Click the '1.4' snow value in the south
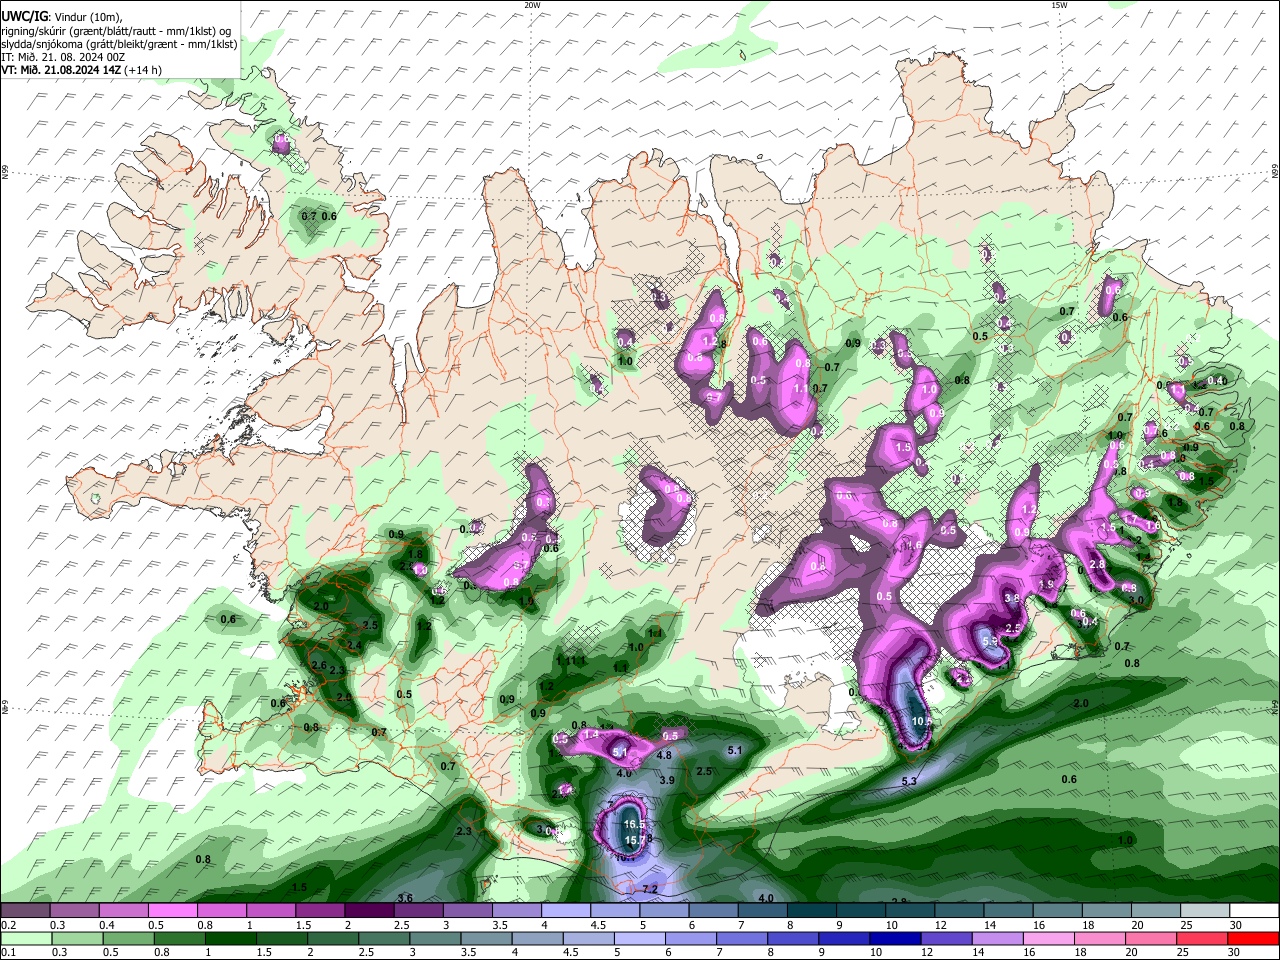The image size is (1280, 960). pos(591,735)
